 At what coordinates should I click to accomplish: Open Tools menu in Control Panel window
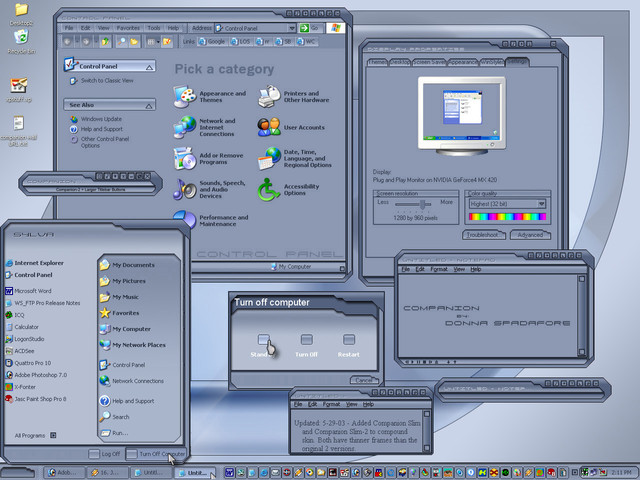point(154,28)
